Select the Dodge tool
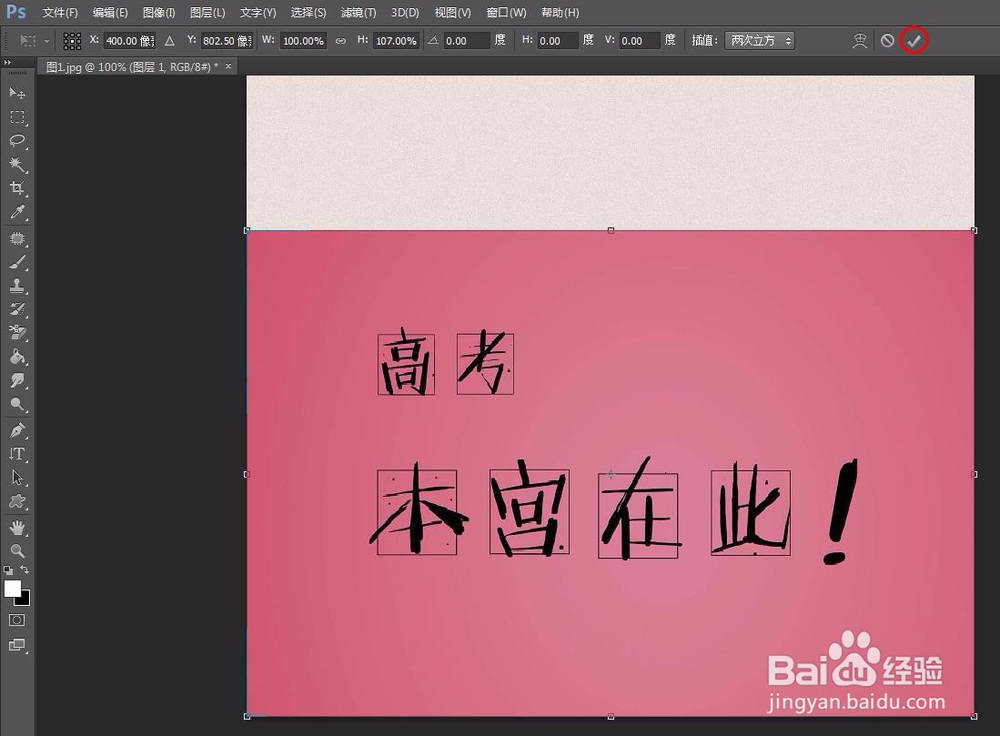This screenshot has width=1000, height=736. point(17,404)
